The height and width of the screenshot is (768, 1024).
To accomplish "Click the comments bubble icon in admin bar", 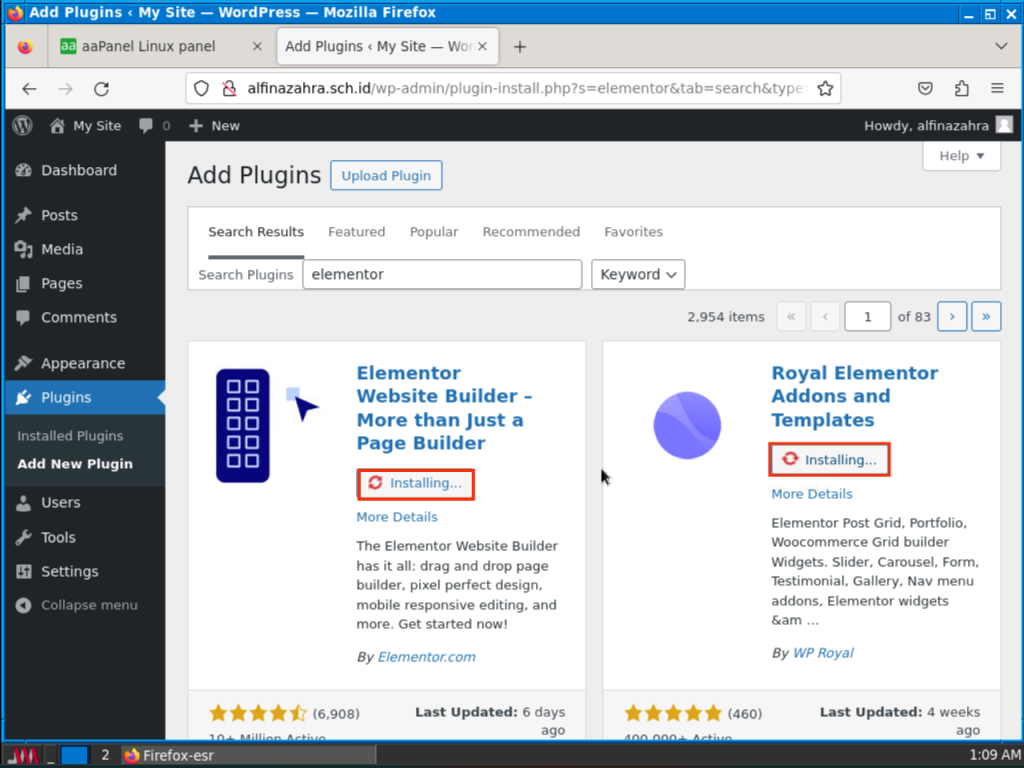I will [147, 126].
